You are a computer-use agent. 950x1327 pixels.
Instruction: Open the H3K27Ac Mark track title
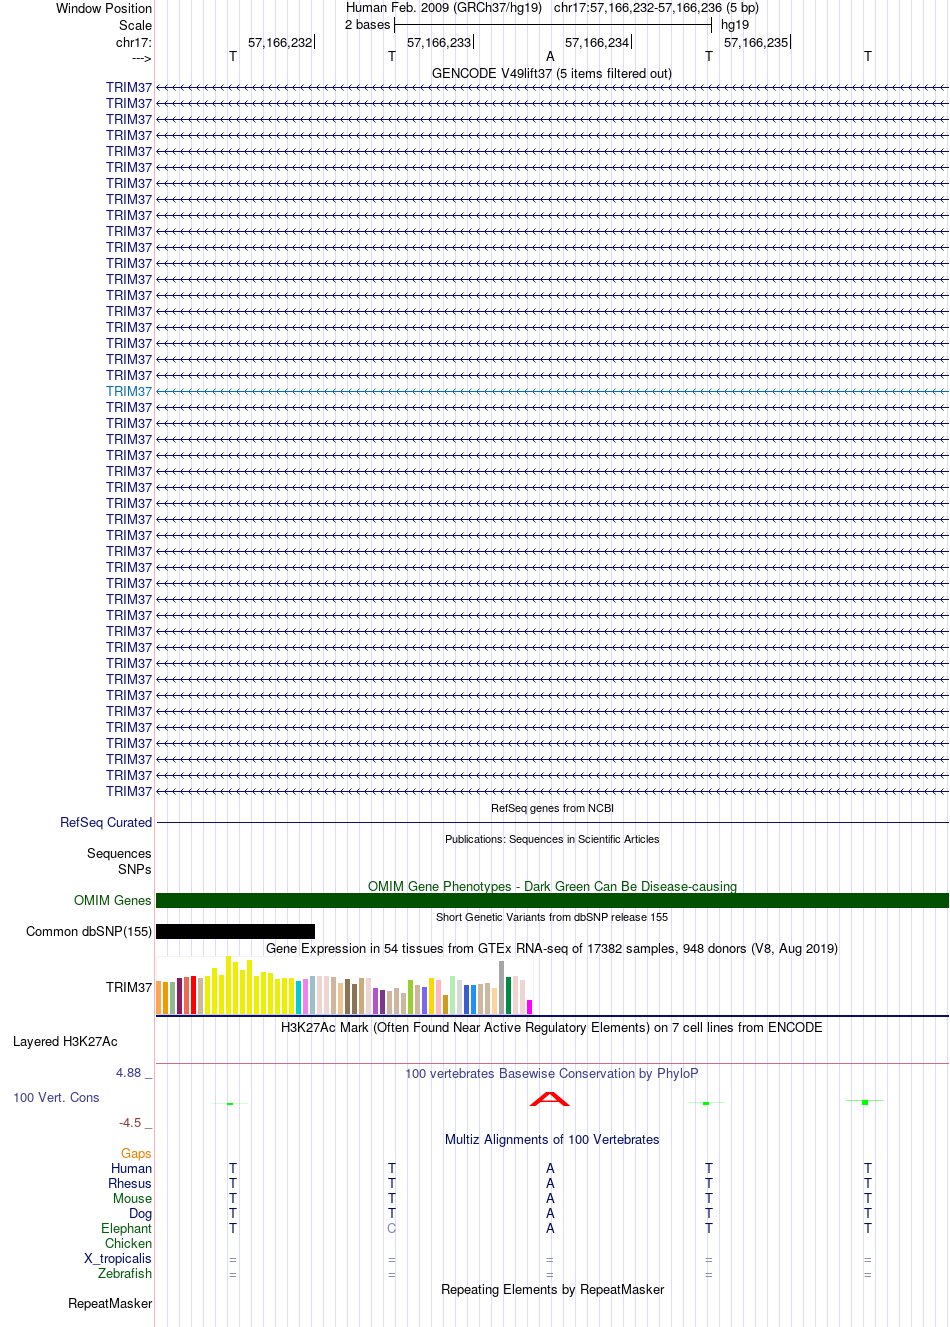552,1027
